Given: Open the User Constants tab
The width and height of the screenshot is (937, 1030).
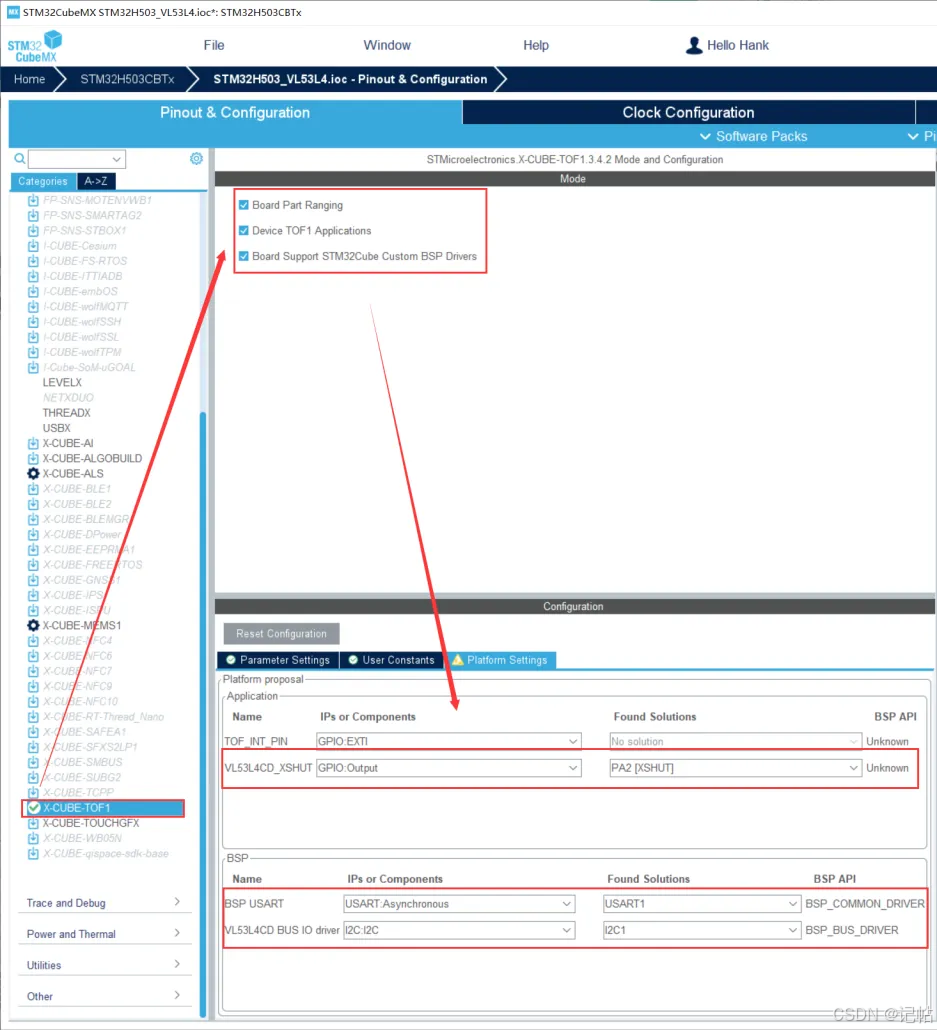Looking at the screenshot, I should coord(392,660).
